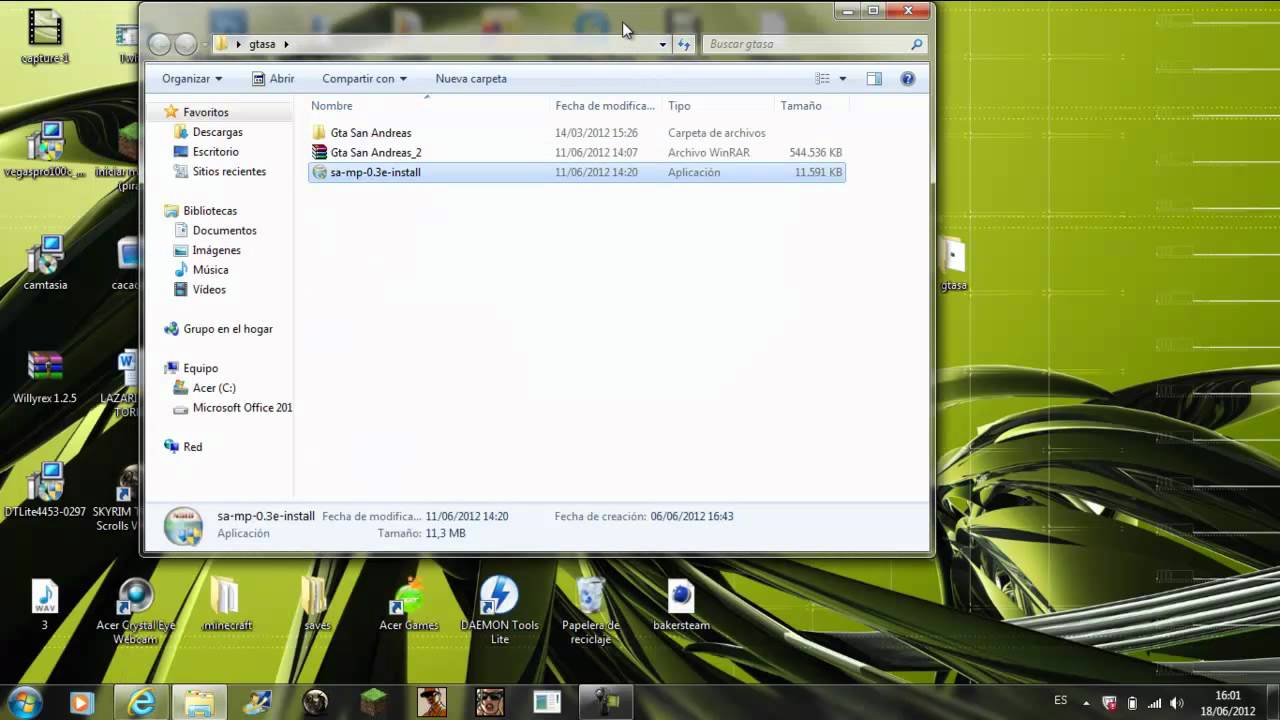
Task: Select the sa-mp-0.3e-install application file
Action: click(x=375, y=172)
